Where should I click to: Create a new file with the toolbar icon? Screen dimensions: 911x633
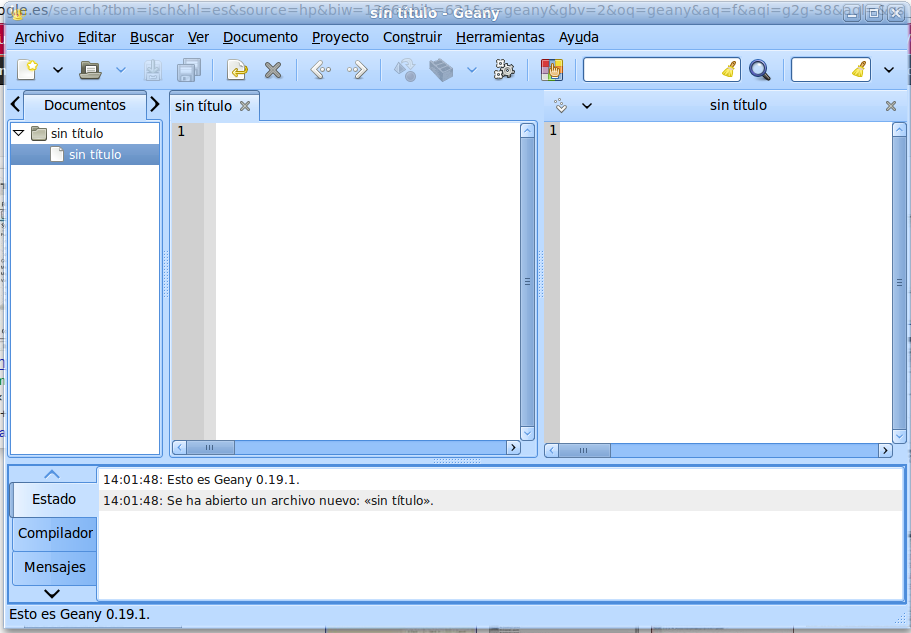click(27, 70)
